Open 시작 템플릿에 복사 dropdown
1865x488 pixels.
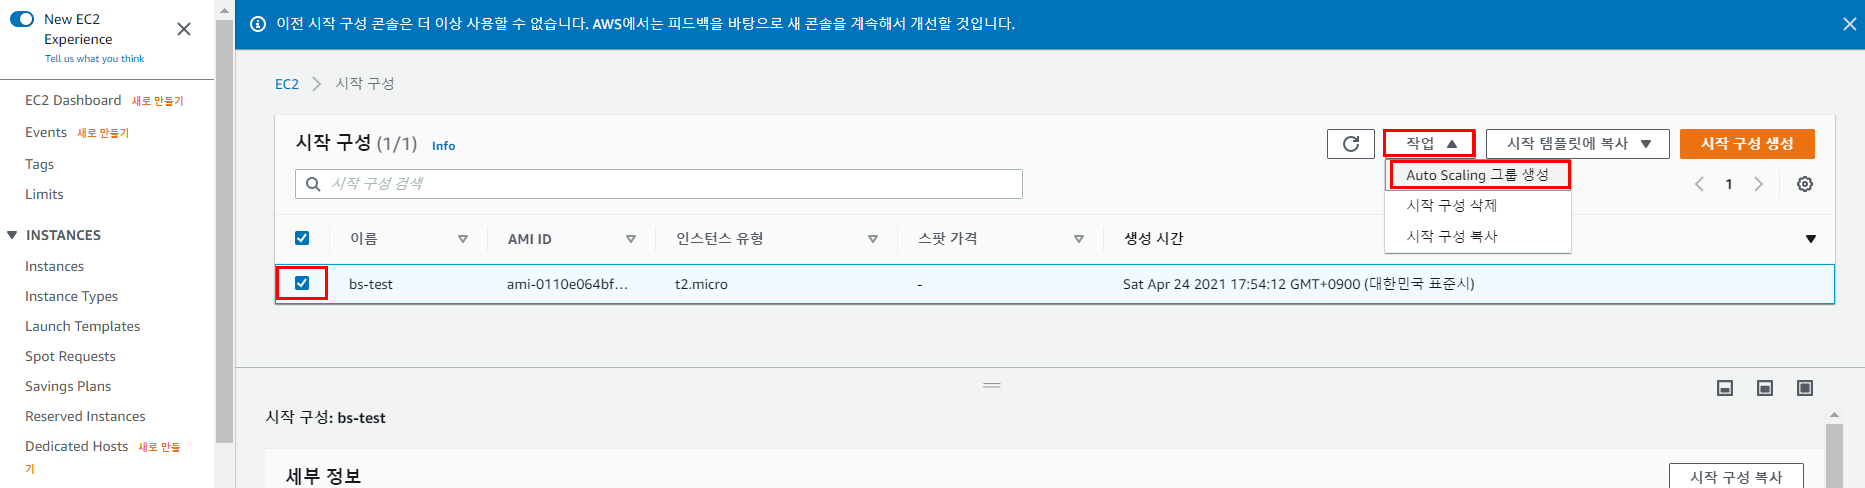[x=1577, y=144]
